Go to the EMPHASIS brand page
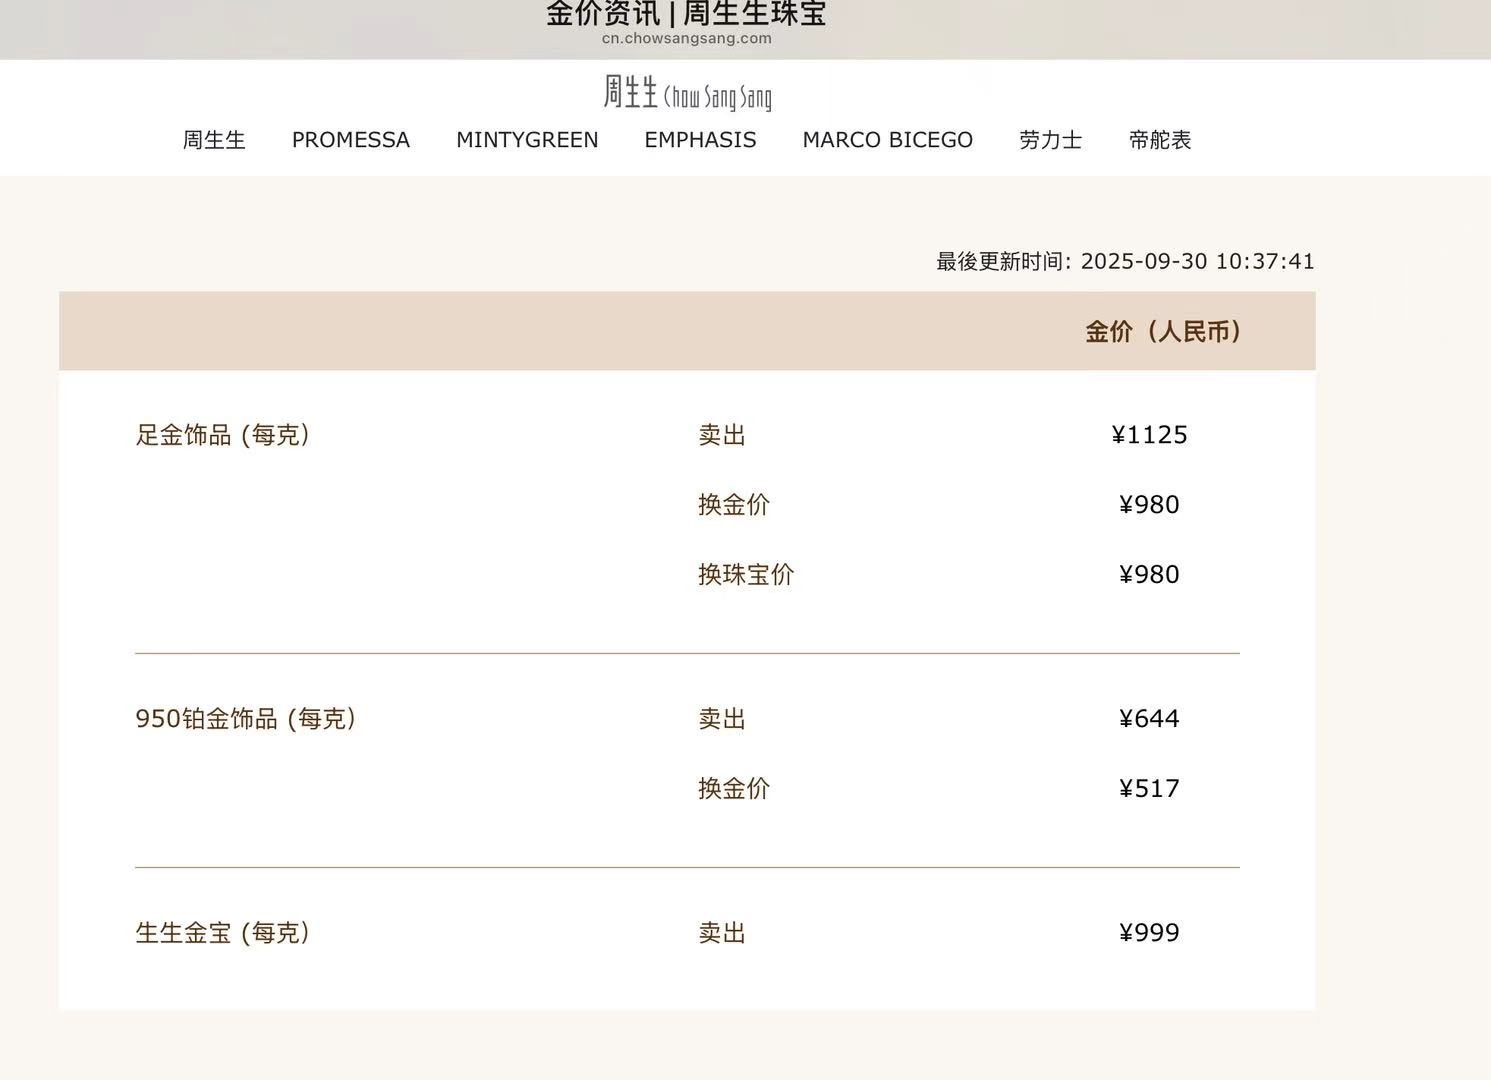Screen dimensions: 1491x1080 pyautogui.click(x=700, y=140)
